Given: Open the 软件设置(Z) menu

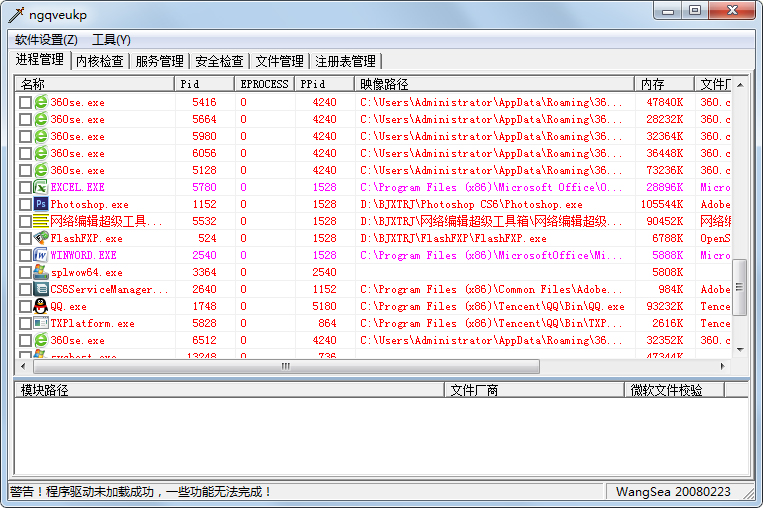Looking at the screenshot, I should [x=46, y=40].
